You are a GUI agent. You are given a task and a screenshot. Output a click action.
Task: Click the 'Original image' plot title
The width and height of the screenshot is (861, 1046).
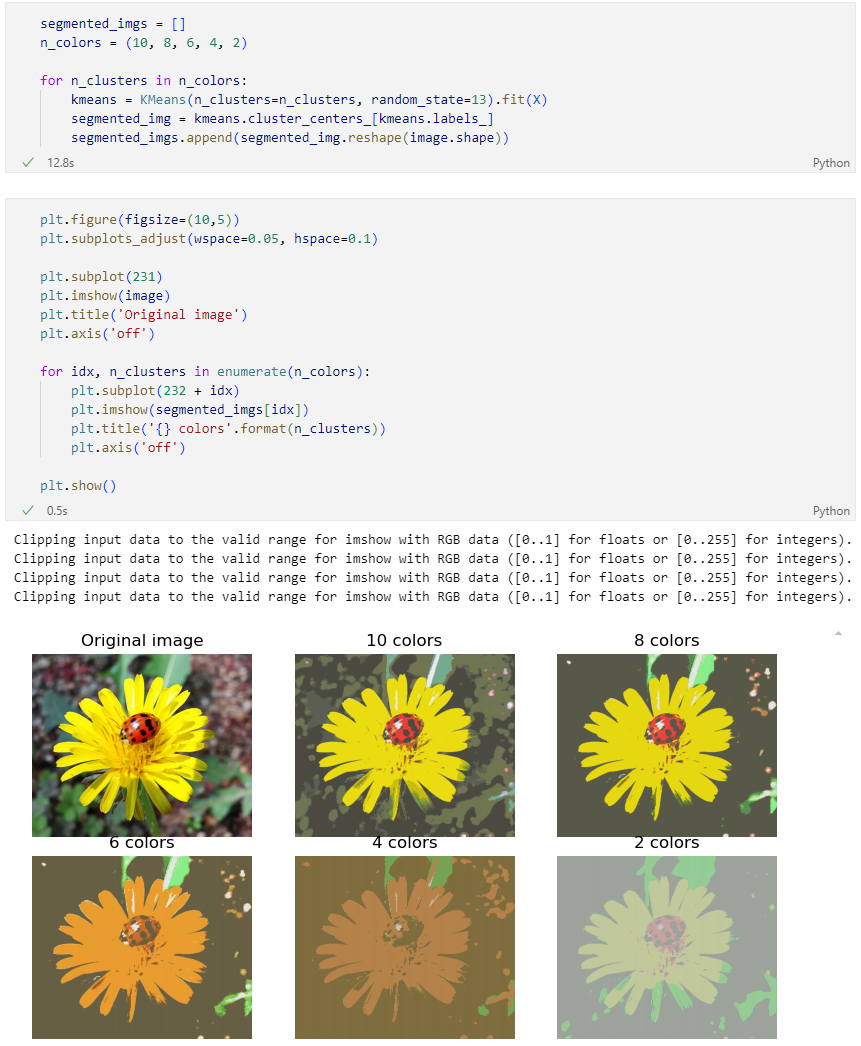click(142, 640)
